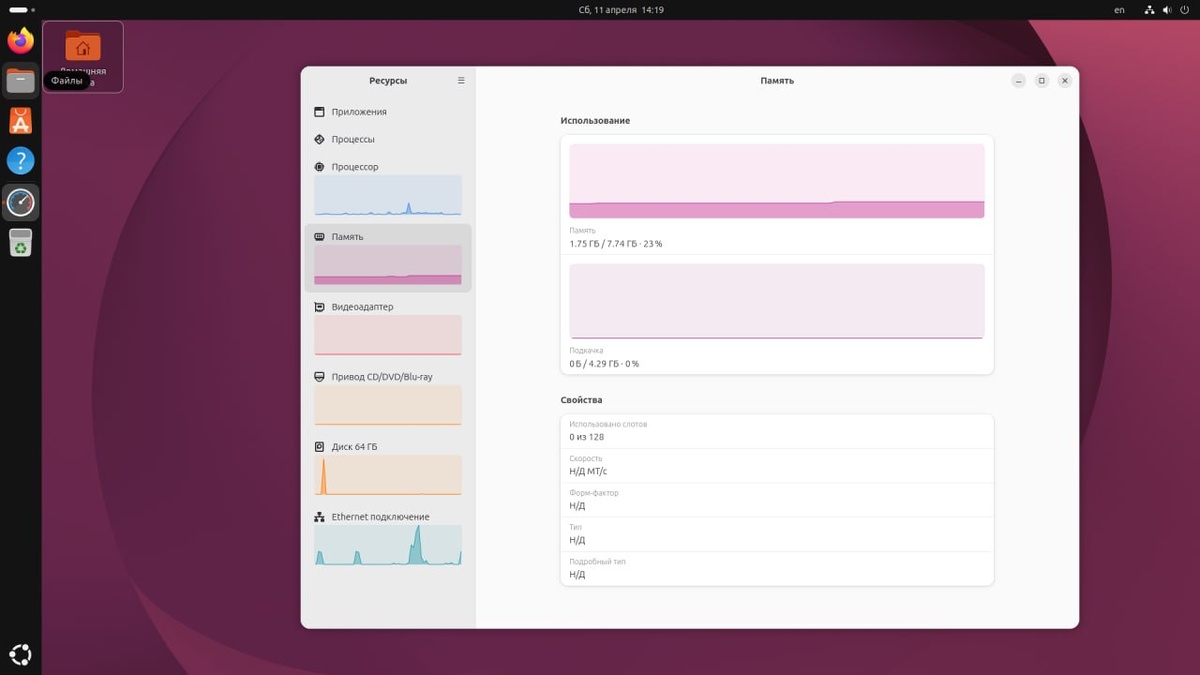Open Приложения in the sidebar
The height and width of the screenshot is (675, 1200).
point(388,112)
